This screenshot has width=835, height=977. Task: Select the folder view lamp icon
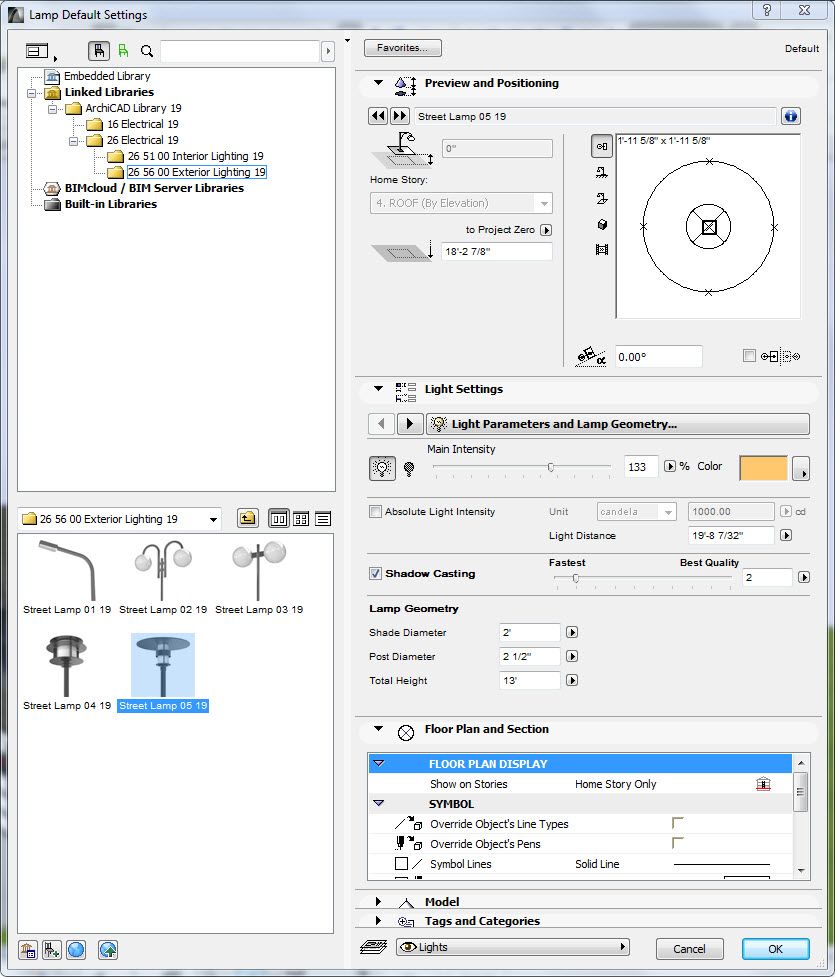[98, 50]
